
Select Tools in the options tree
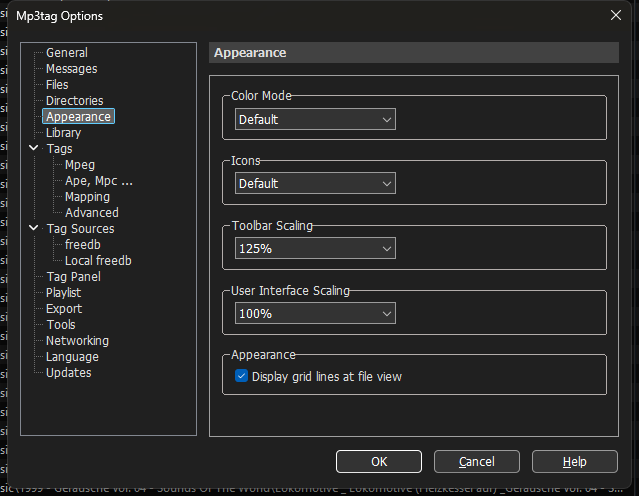tap(61, 324)
